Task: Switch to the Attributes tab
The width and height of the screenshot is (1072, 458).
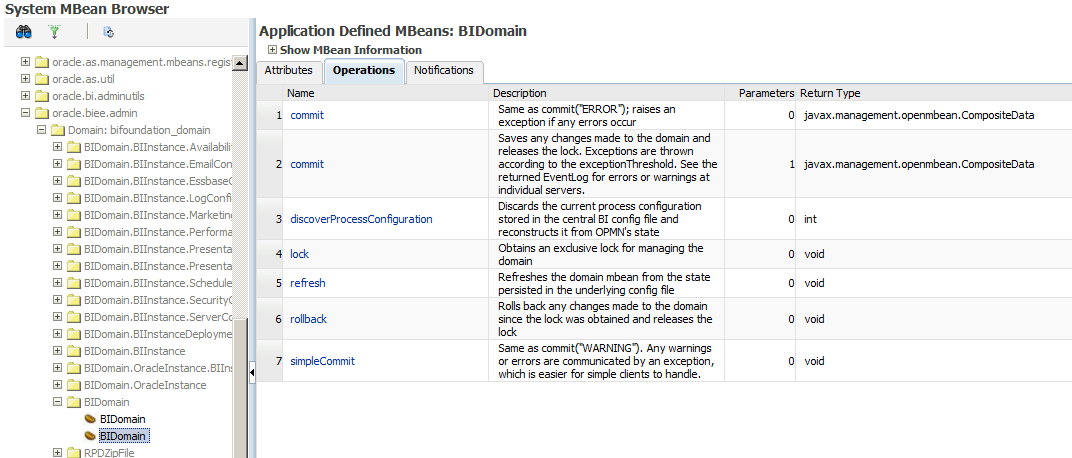Action: [x=289, y=70]
